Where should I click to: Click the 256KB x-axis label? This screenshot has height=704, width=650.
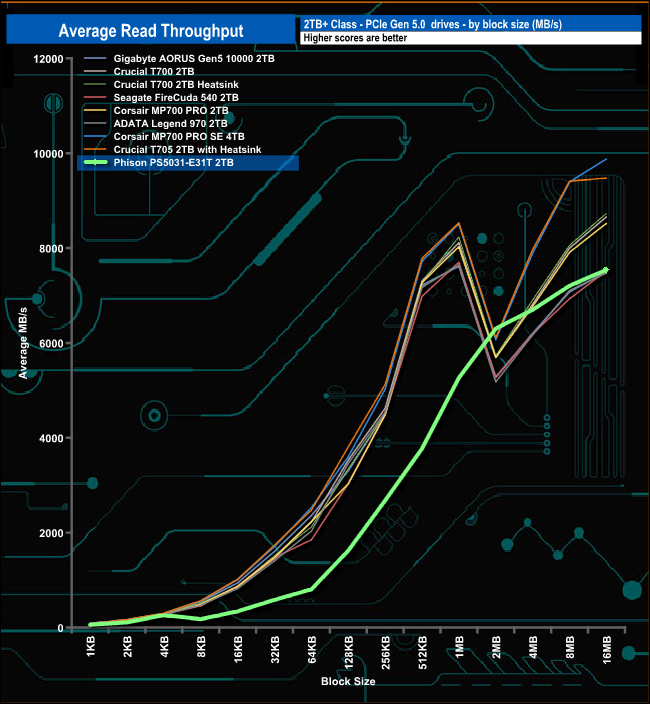click(x=385, y=652)
